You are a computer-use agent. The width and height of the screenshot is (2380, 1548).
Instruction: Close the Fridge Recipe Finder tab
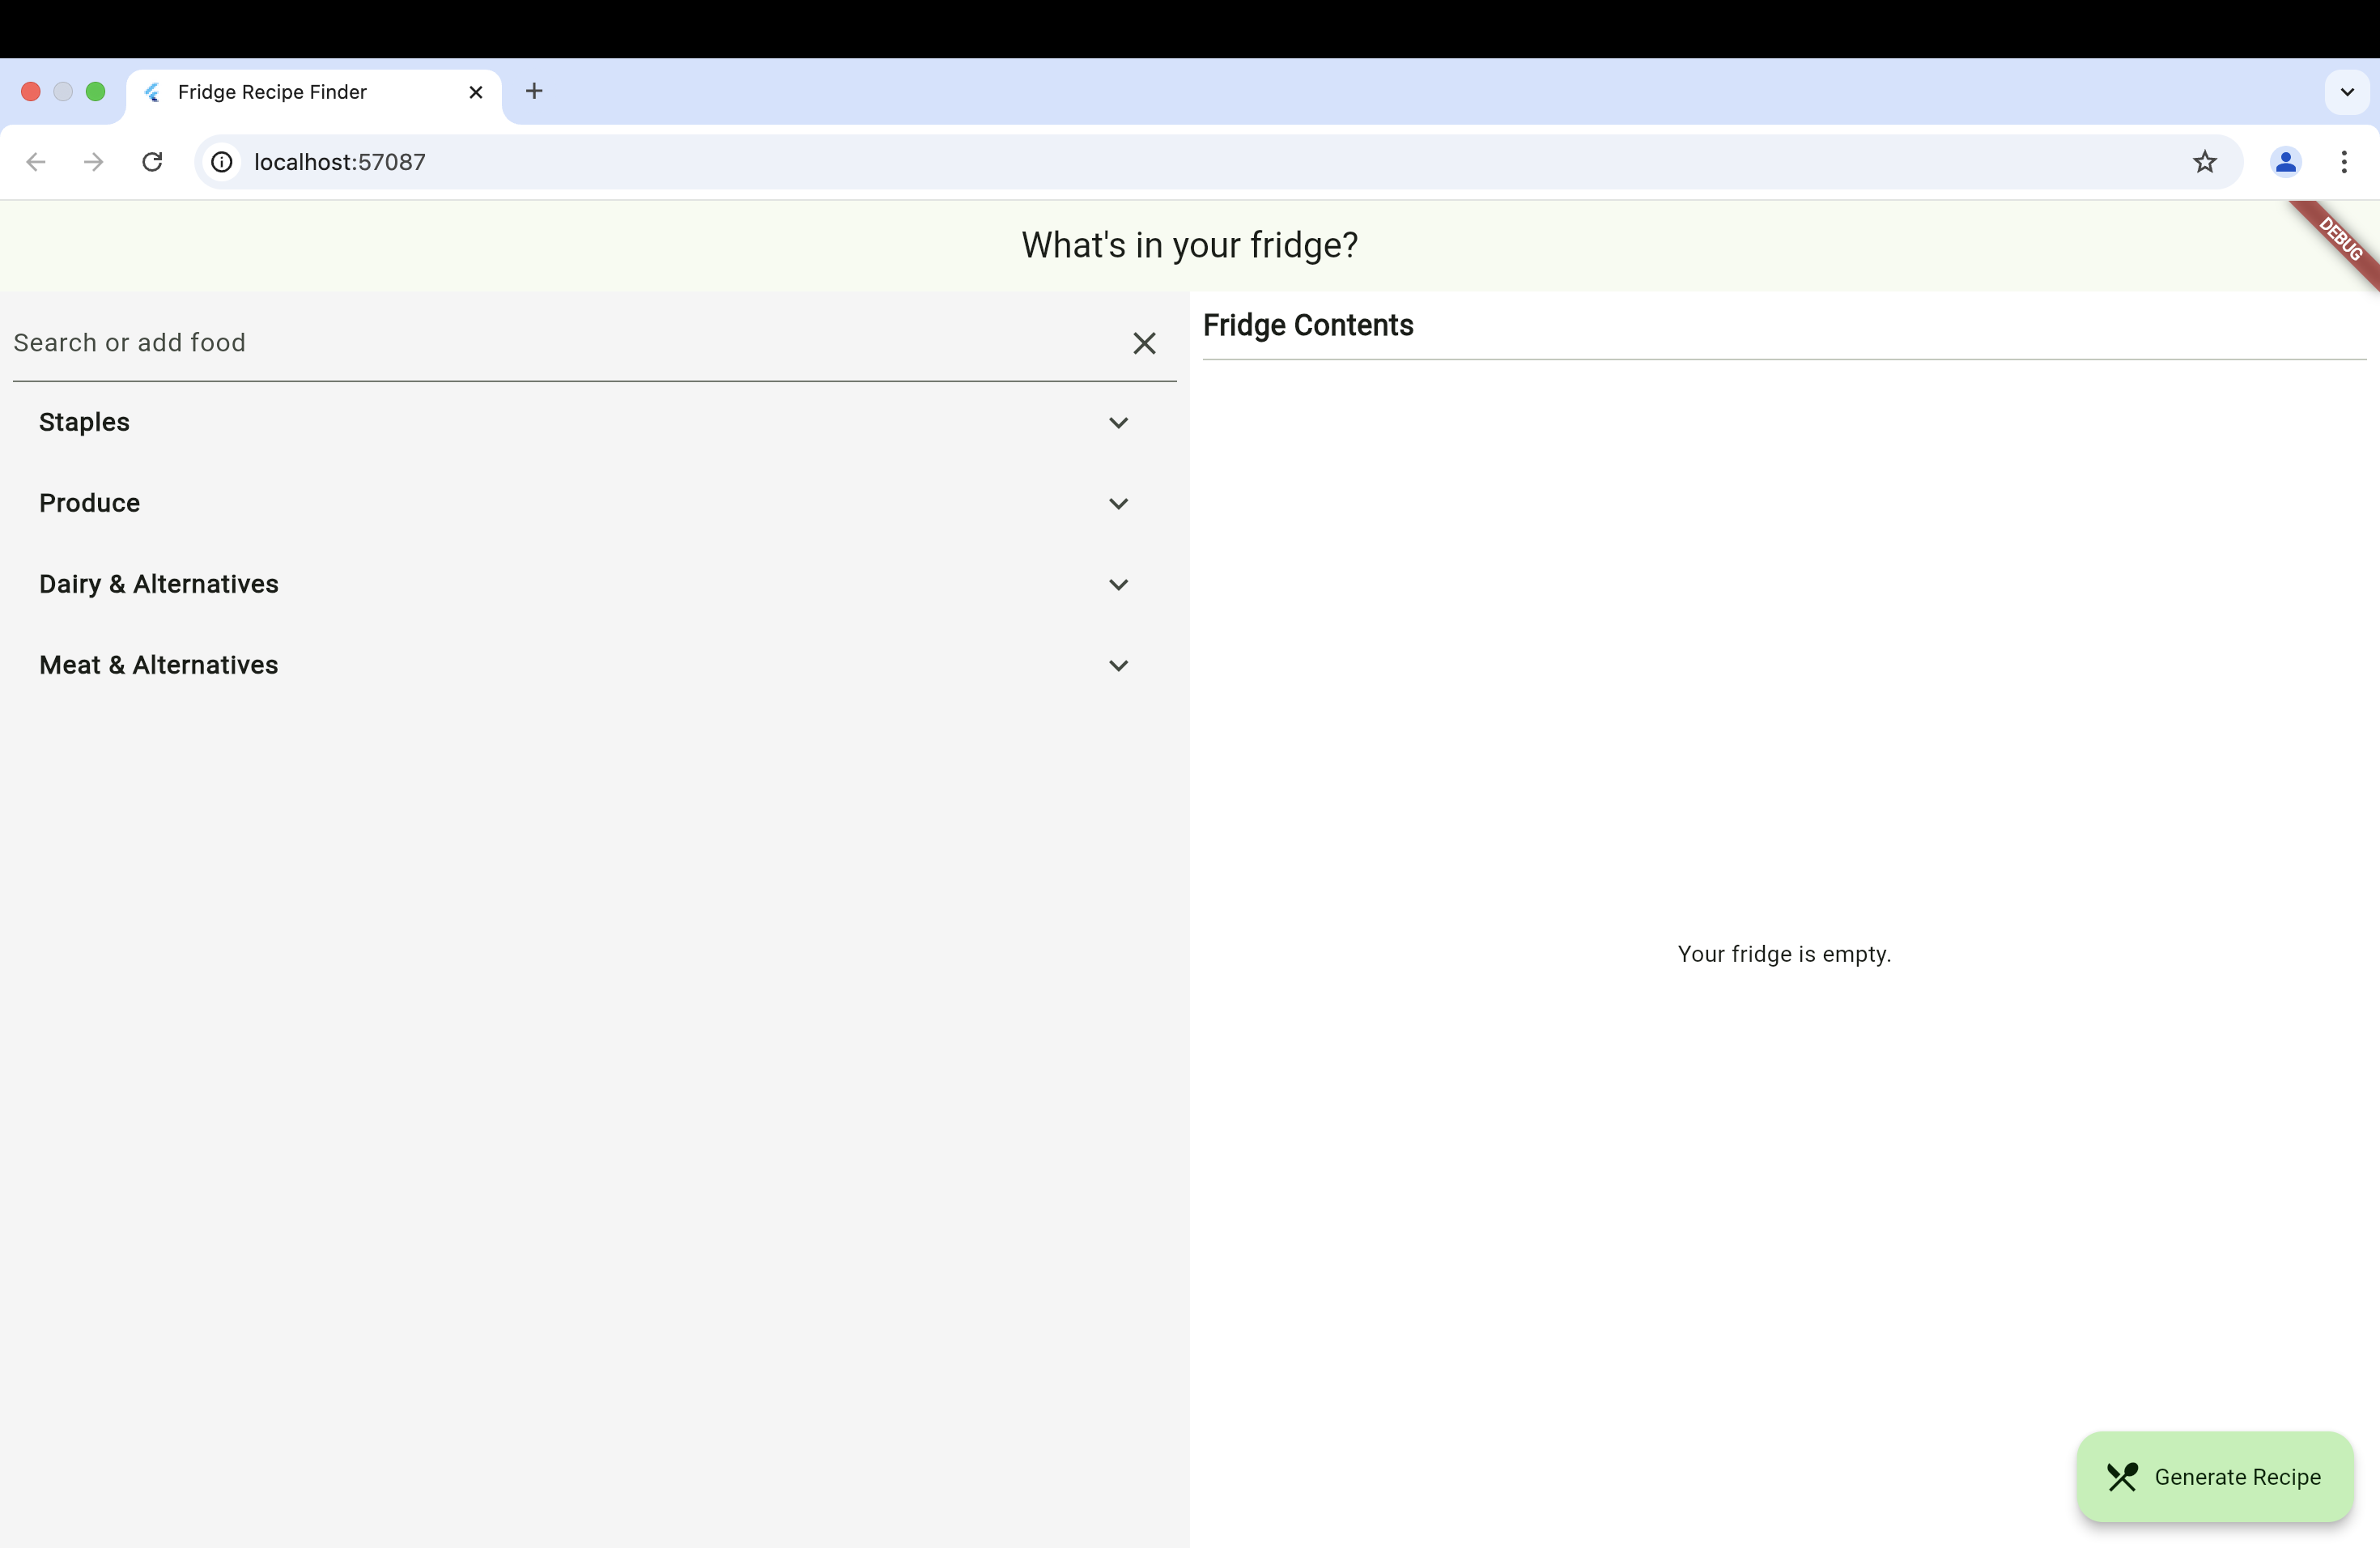coord(476,92)
